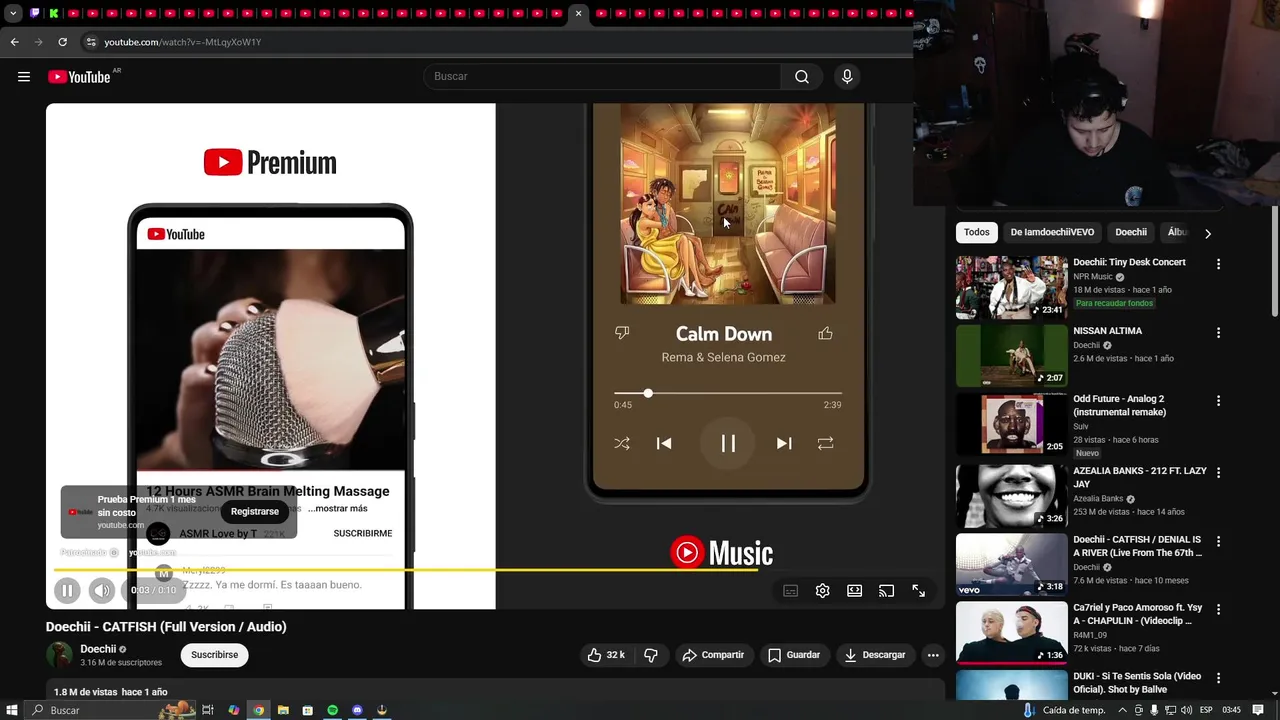Show more filter chips with right chevron
The image size is (1280, 720).
point(1207,233)
